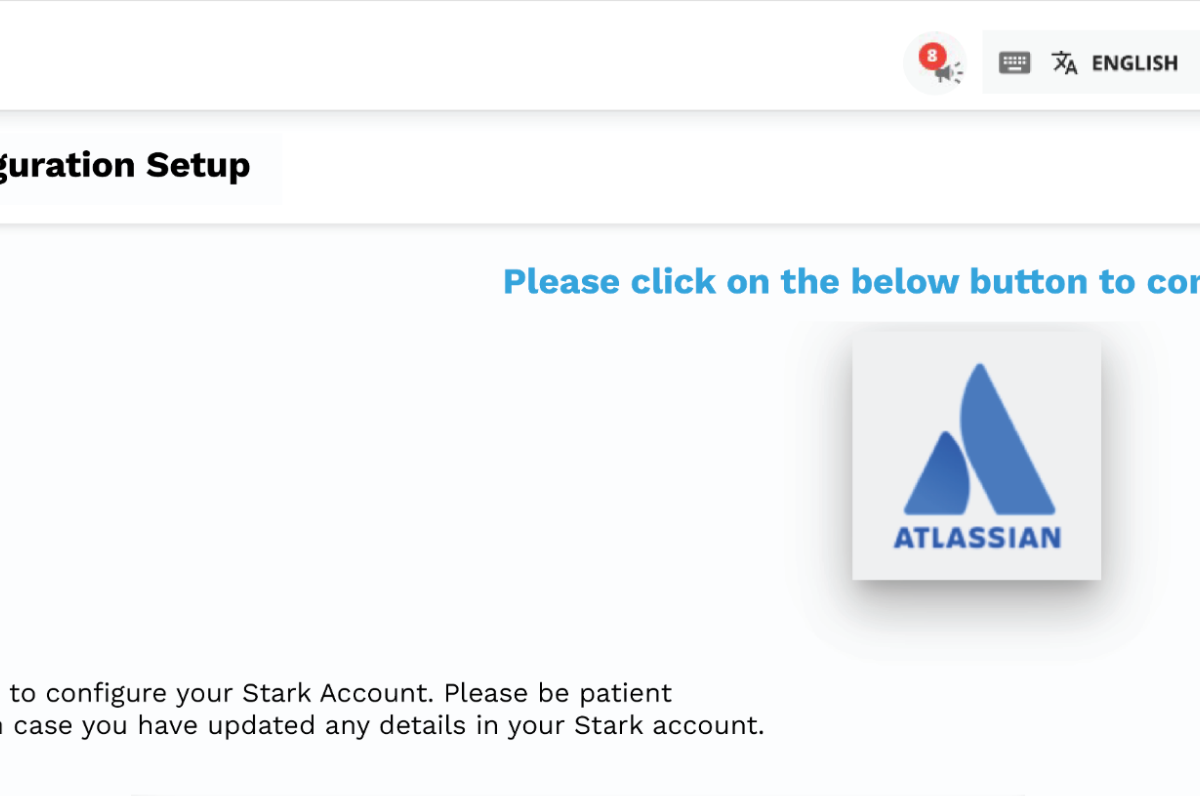This screenshot has height=796, width=1200.
Task: Click the blue 'Please click on the below button' heading
Action: pyautogui.click(x=851, y=281)
